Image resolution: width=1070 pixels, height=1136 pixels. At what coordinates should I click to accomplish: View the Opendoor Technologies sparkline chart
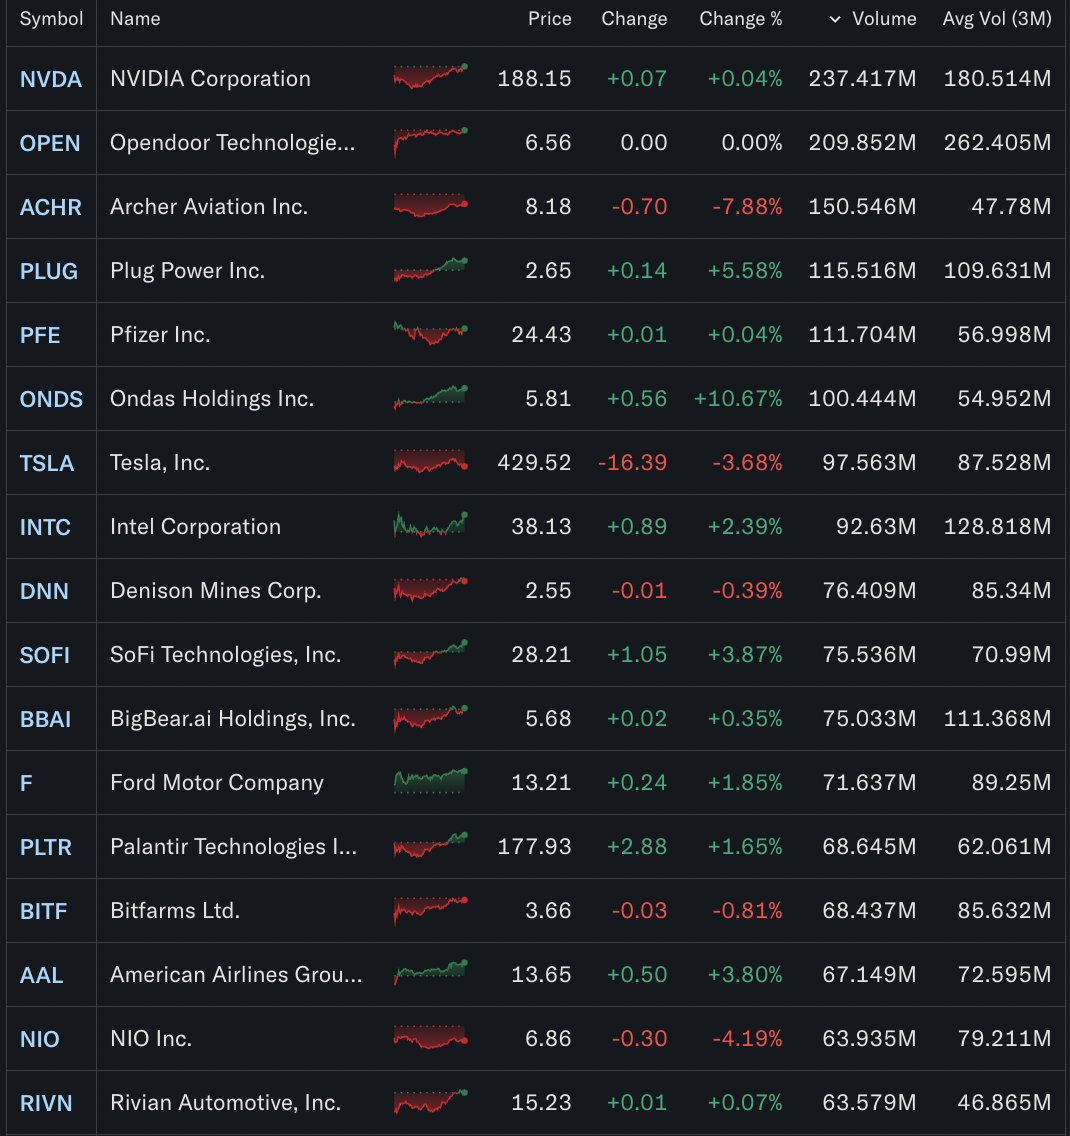tap(430, 141)
